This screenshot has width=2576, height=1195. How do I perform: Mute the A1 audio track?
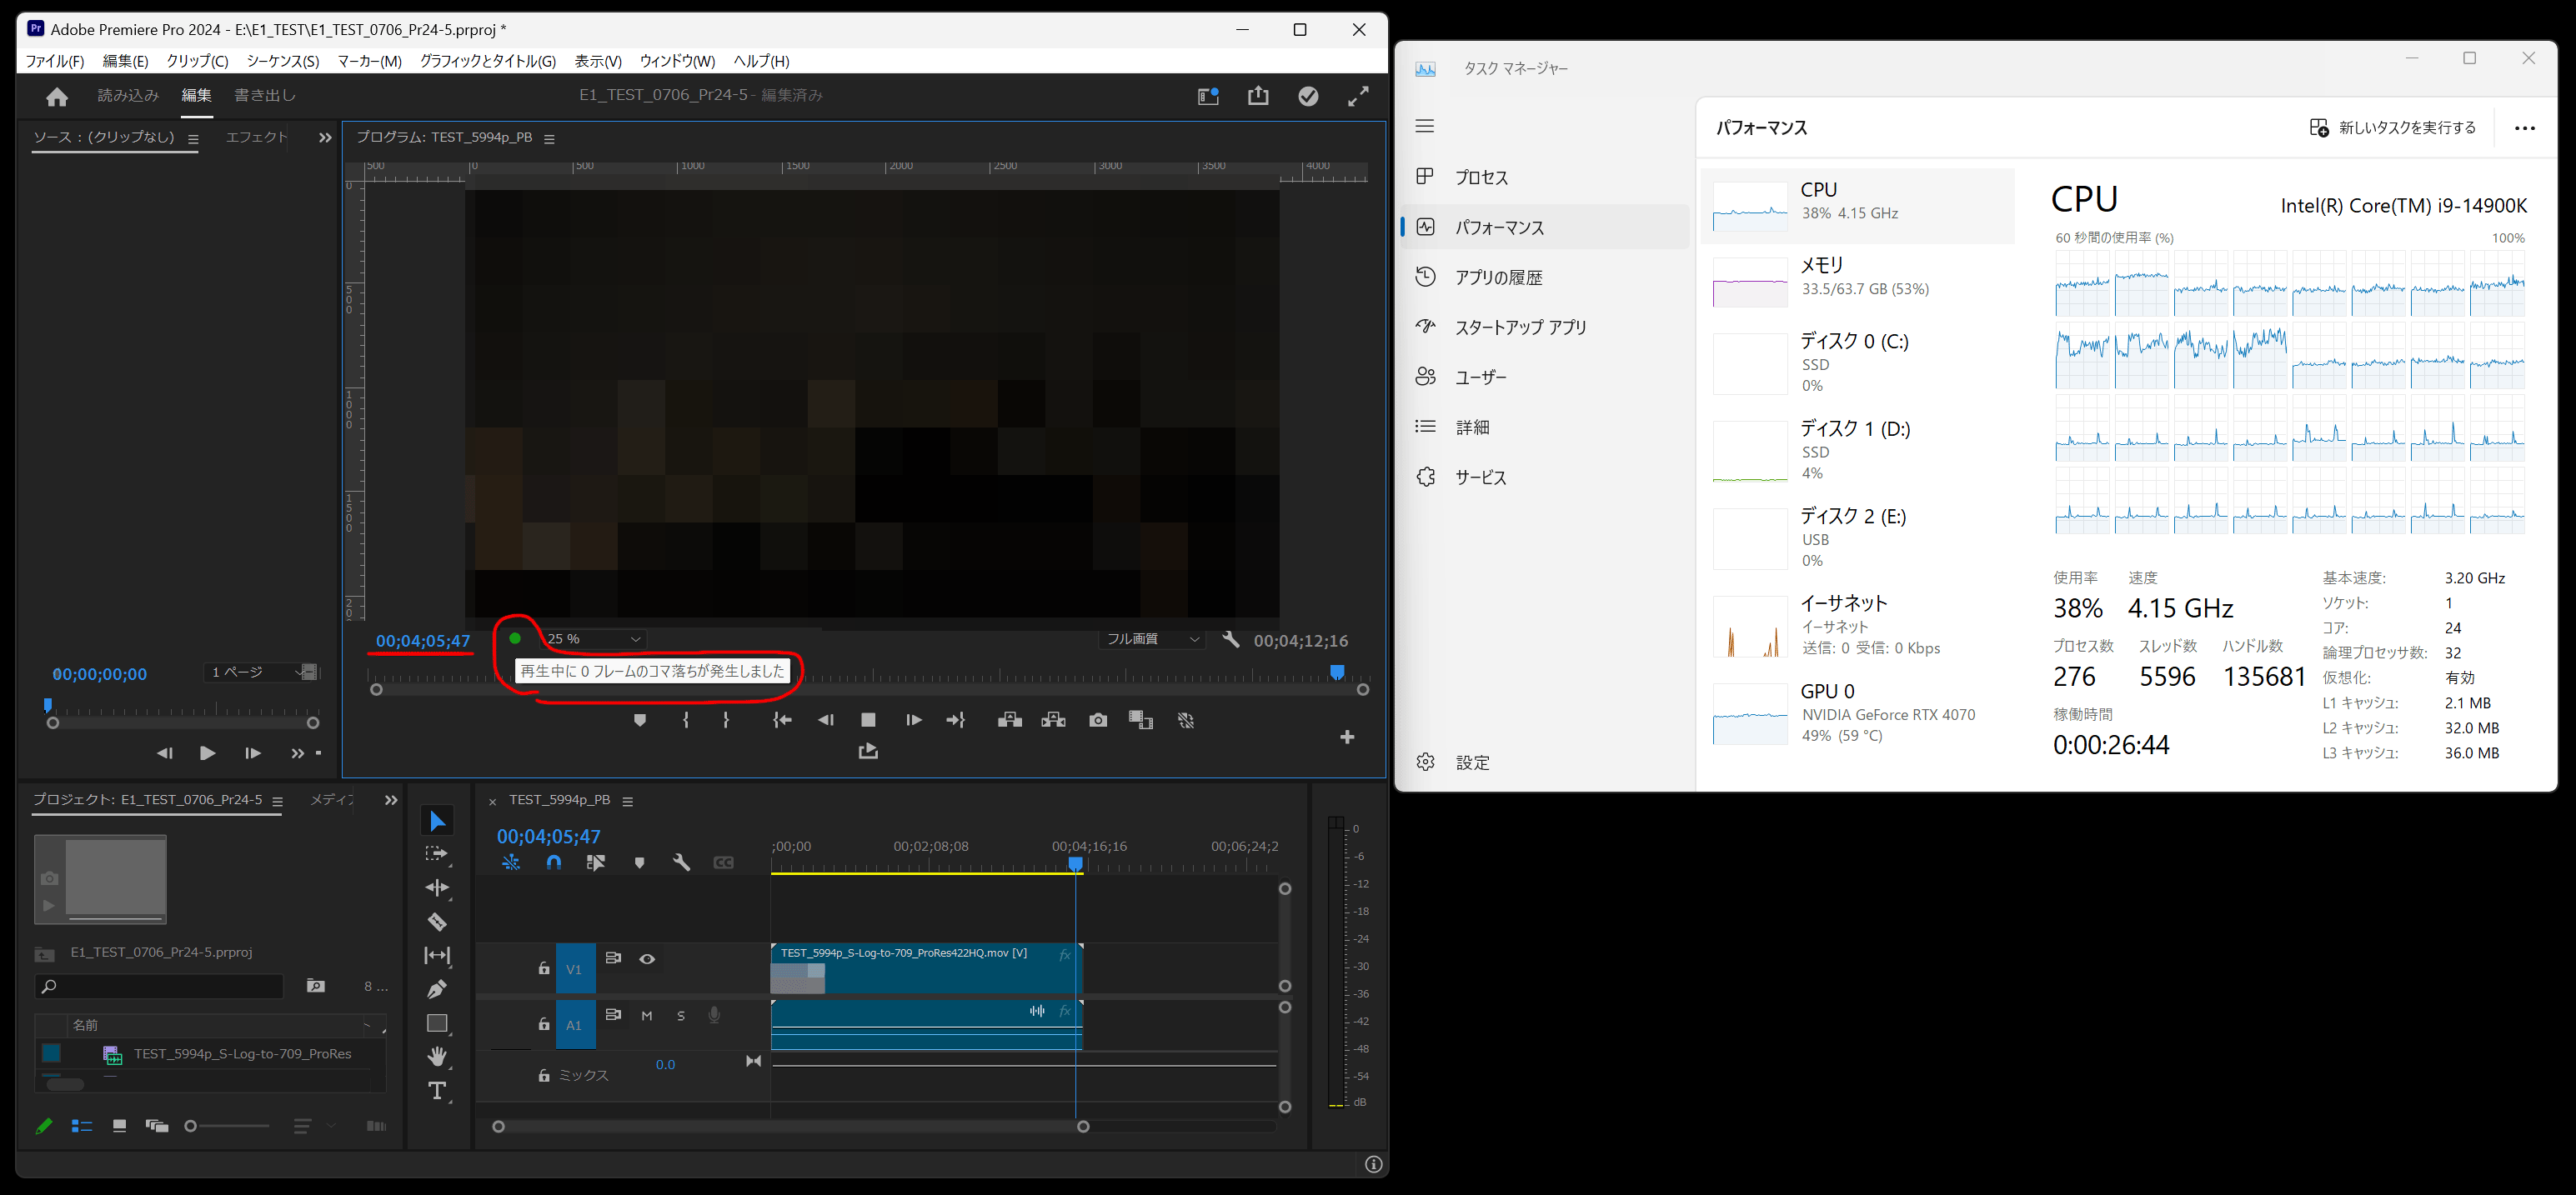646,1015
